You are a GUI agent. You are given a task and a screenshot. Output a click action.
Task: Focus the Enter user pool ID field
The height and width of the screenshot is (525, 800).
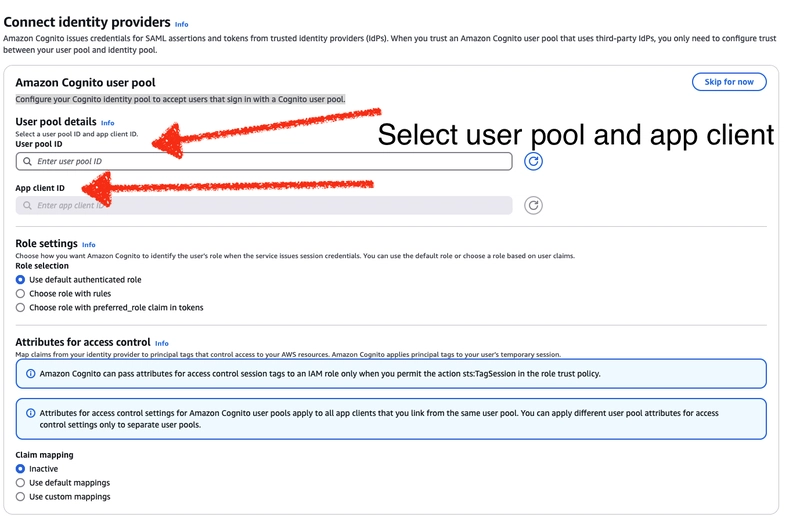(264, 161)
